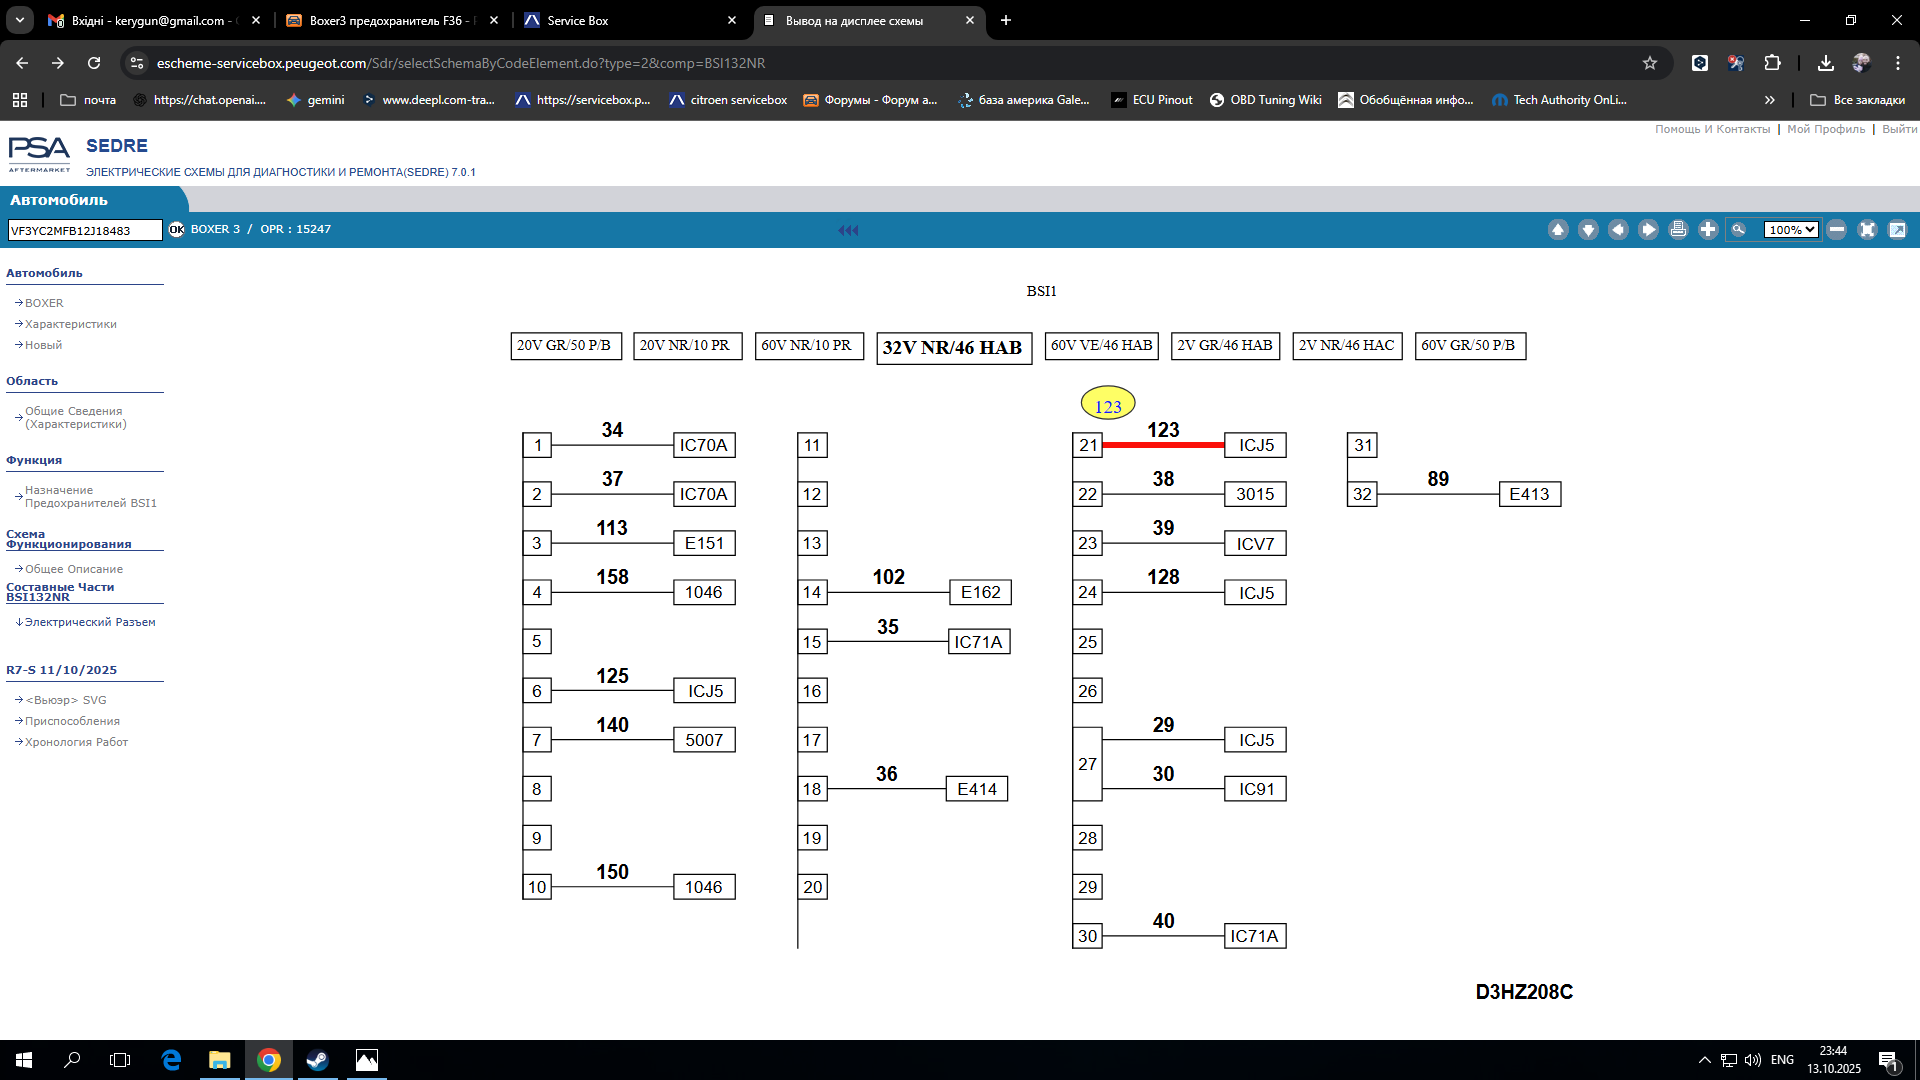Click the yellow 123 wire marker
Image resolution: width=1920 pixels, height=1080 pixels.
(x=1108, y=405)
